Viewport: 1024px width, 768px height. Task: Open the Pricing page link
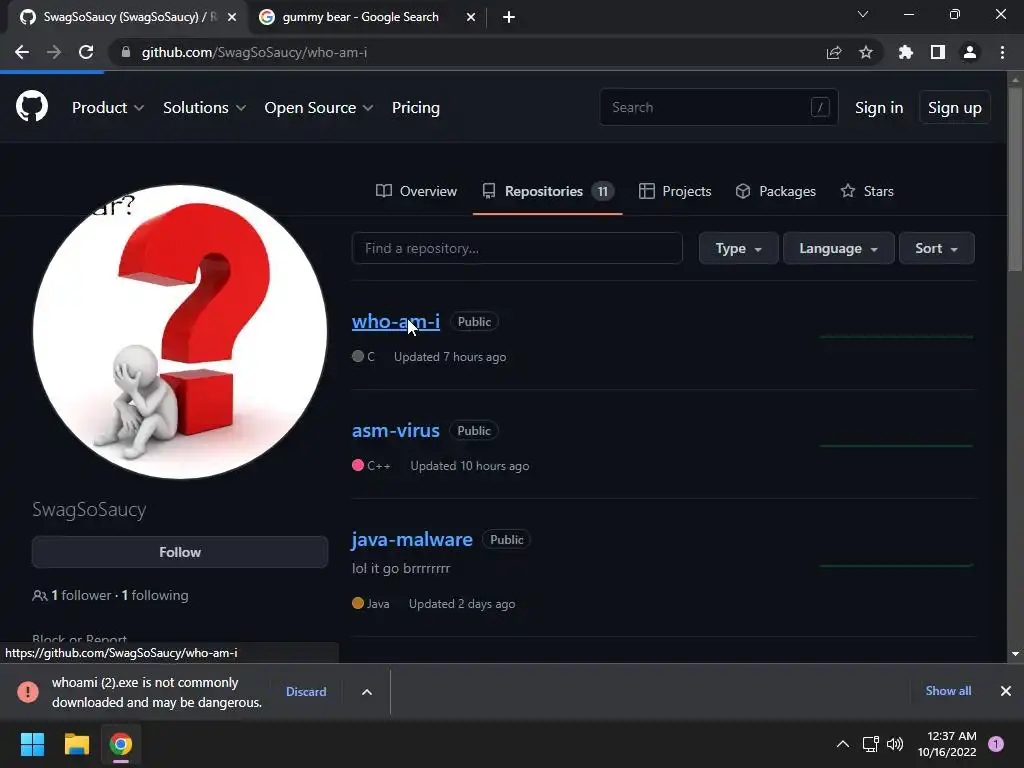(x=415, y=108)
